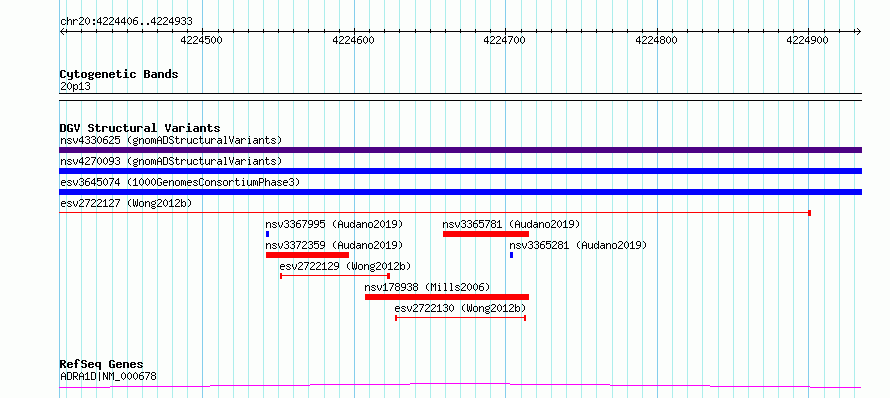Select the dark purple nsv4330625 variant bar
This screenshot has width=890, height=398.
click(x=460, y=150)
